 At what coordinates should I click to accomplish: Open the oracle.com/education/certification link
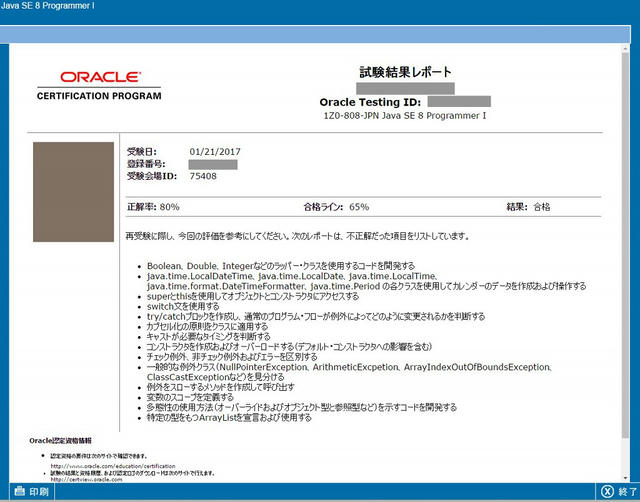[113, 466]
